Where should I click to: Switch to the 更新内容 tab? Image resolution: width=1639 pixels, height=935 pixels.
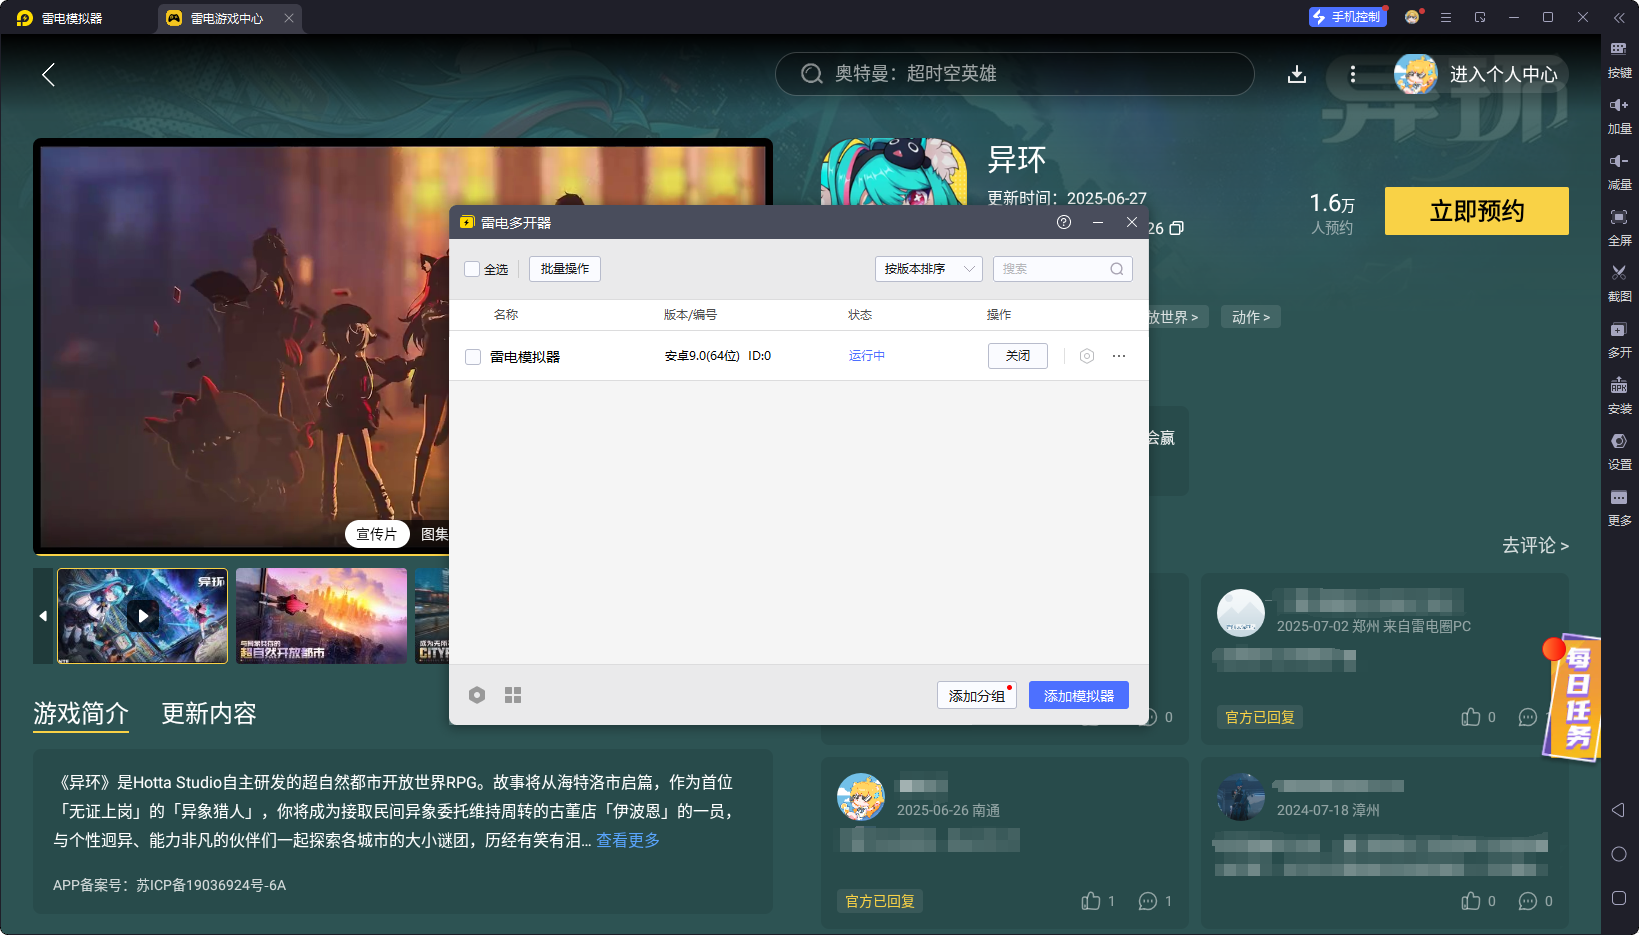click(209, 713)
